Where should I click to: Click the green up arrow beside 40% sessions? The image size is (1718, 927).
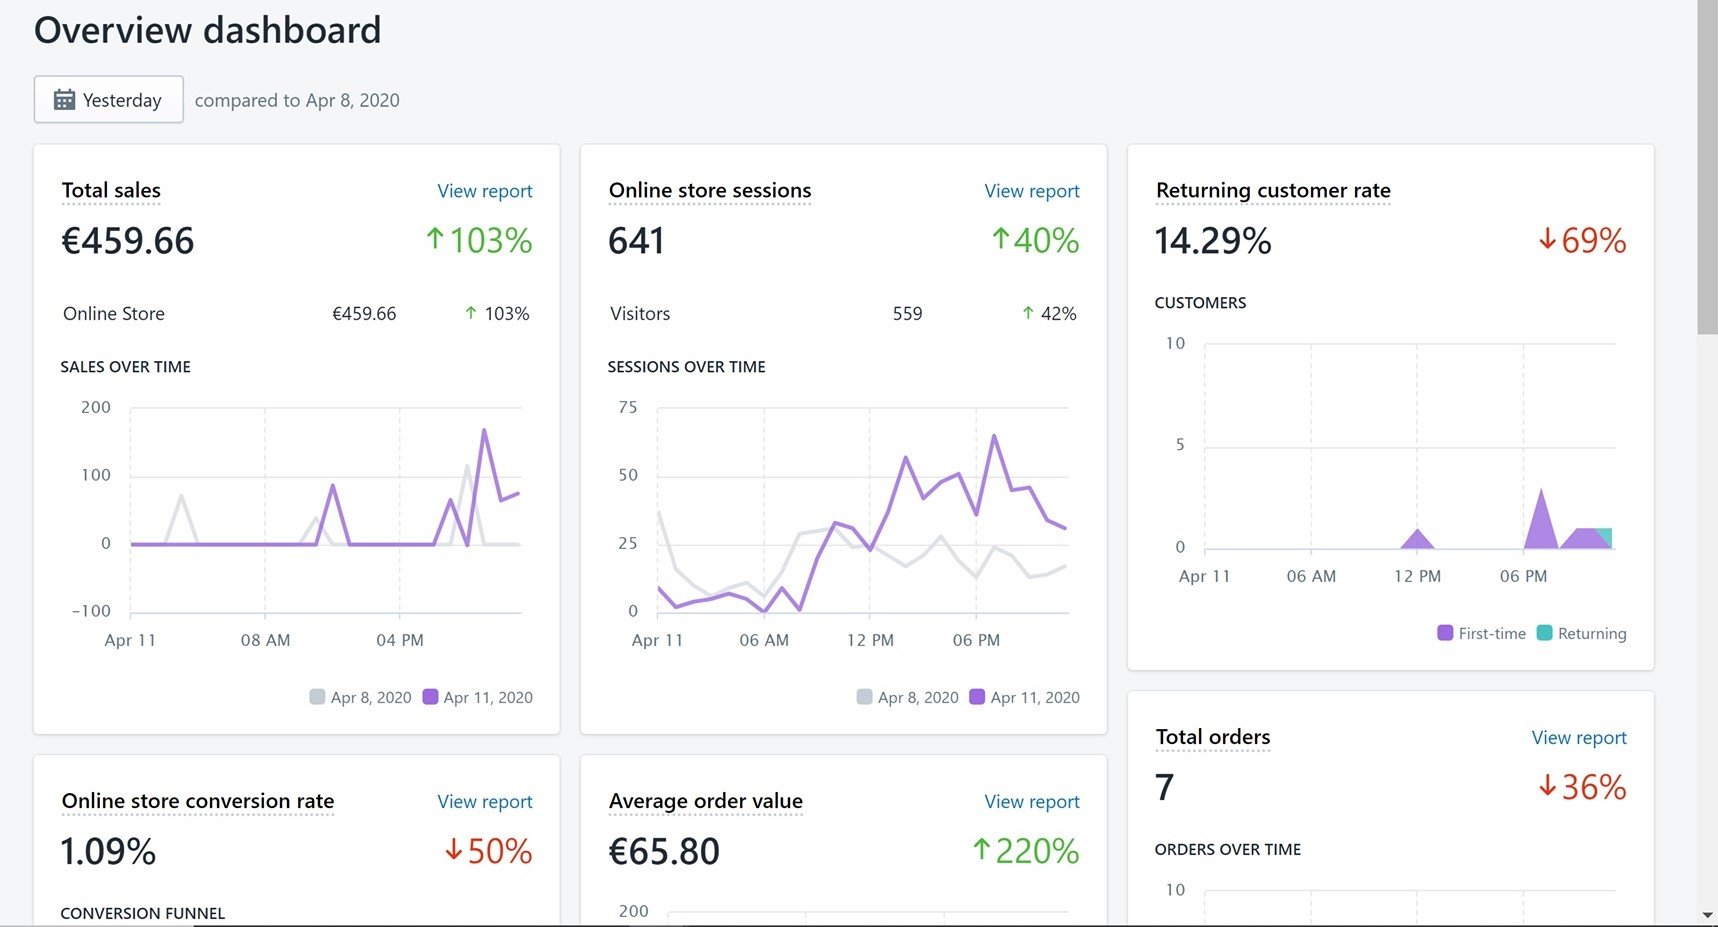pyautogui.click(x=1000, y=240)
